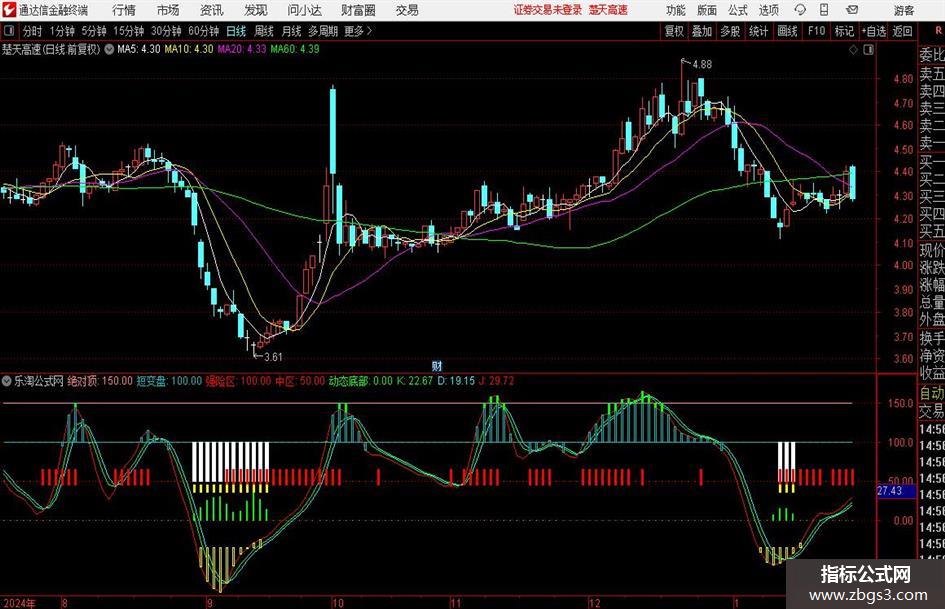Open the 财富圈 menu
This screenshot has height=609, width=945.
point(358,10)
